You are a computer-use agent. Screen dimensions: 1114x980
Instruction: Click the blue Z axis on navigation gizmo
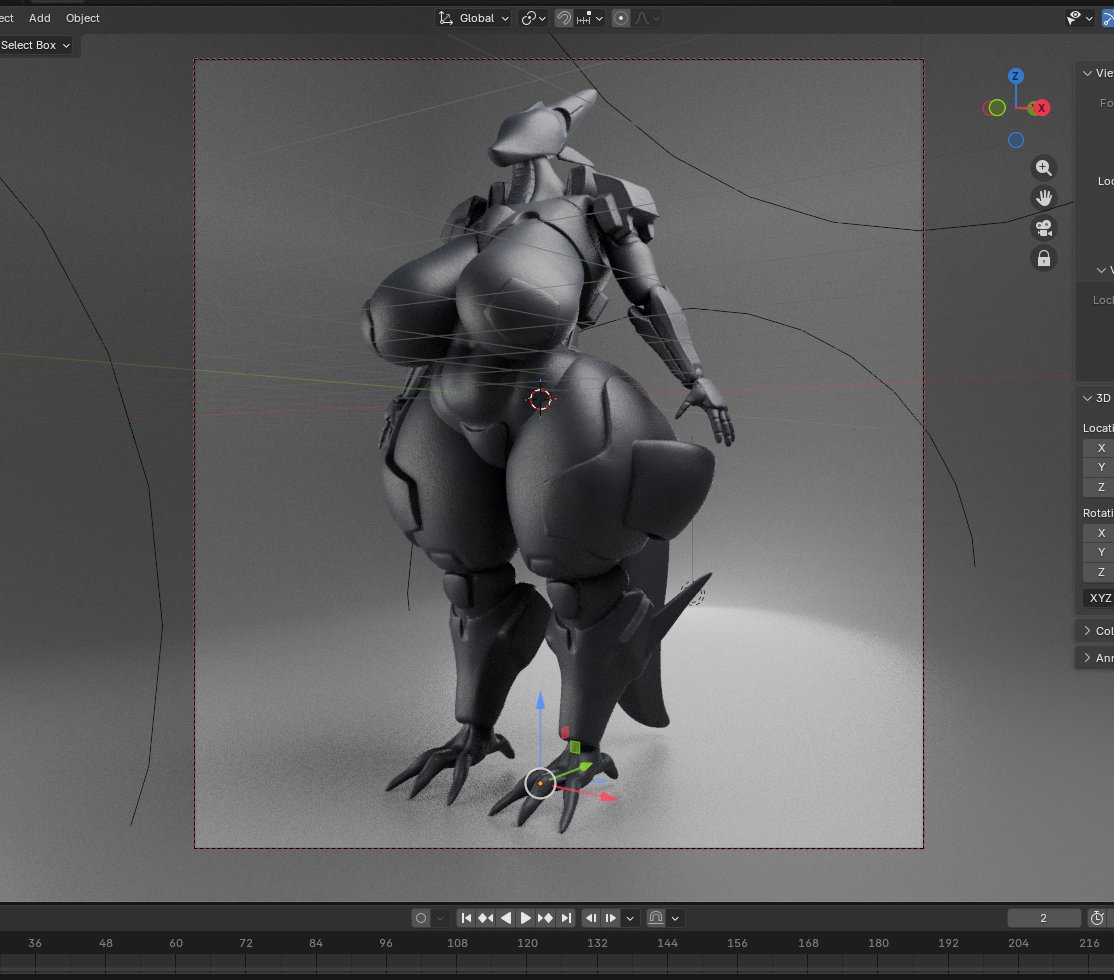point(1016,76)
